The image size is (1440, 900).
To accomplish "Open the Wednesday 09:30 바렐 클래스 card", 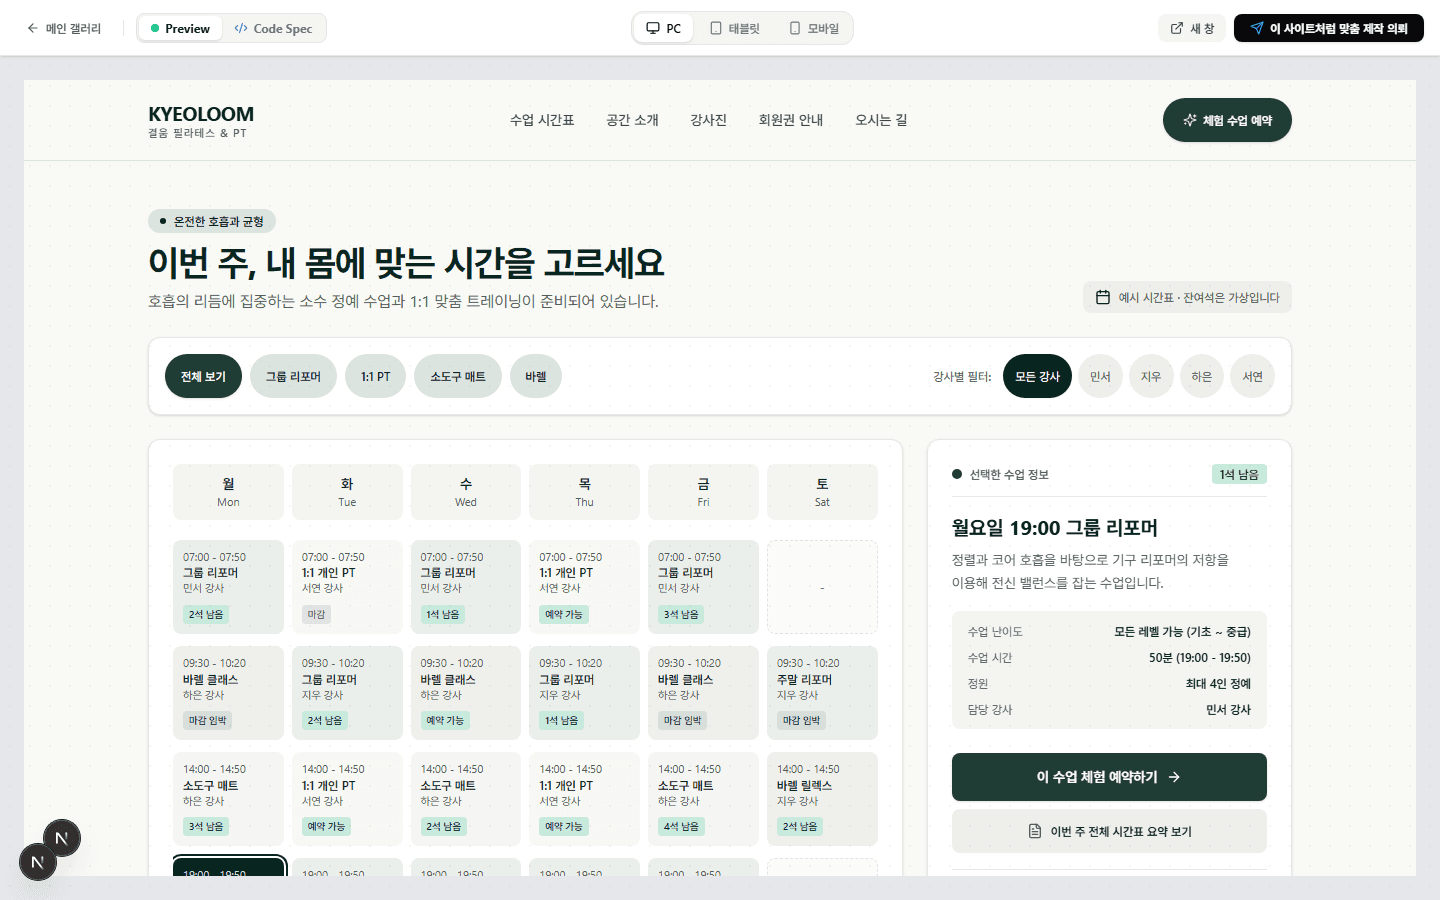I will [x=466, y=693].
